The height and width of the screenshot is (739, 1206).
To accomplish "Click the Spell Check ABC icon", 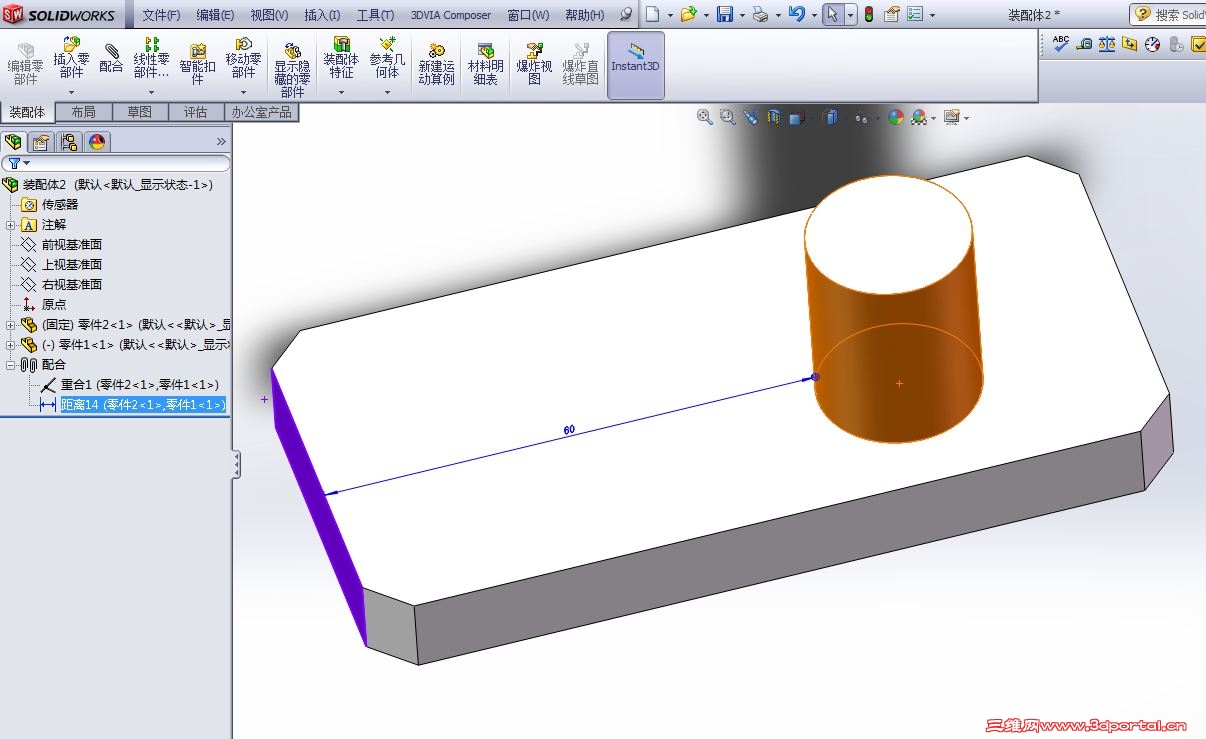I will [x=1061, y=43].
